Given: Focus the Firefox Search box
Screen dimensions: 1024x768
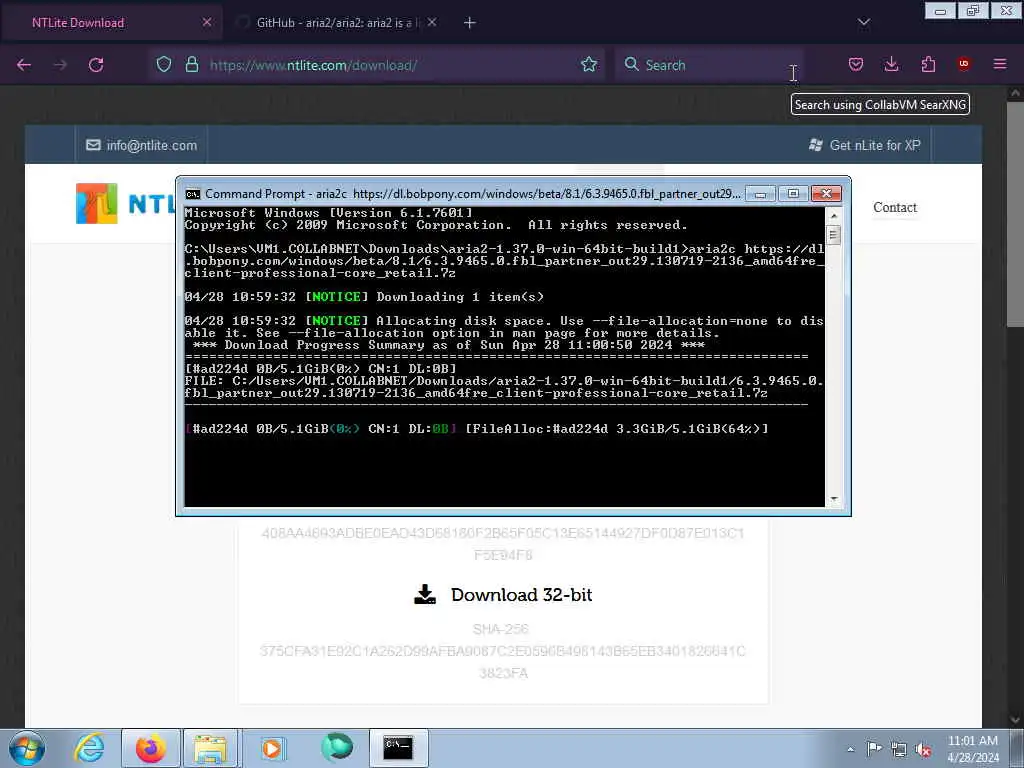Looking at the screenshot, I should pyautogui.click(x=709, y=65).
